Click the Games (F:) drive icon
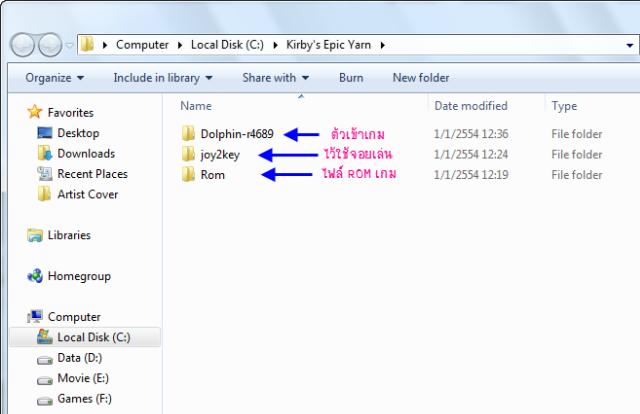The image size is (640, 414). 44,401
